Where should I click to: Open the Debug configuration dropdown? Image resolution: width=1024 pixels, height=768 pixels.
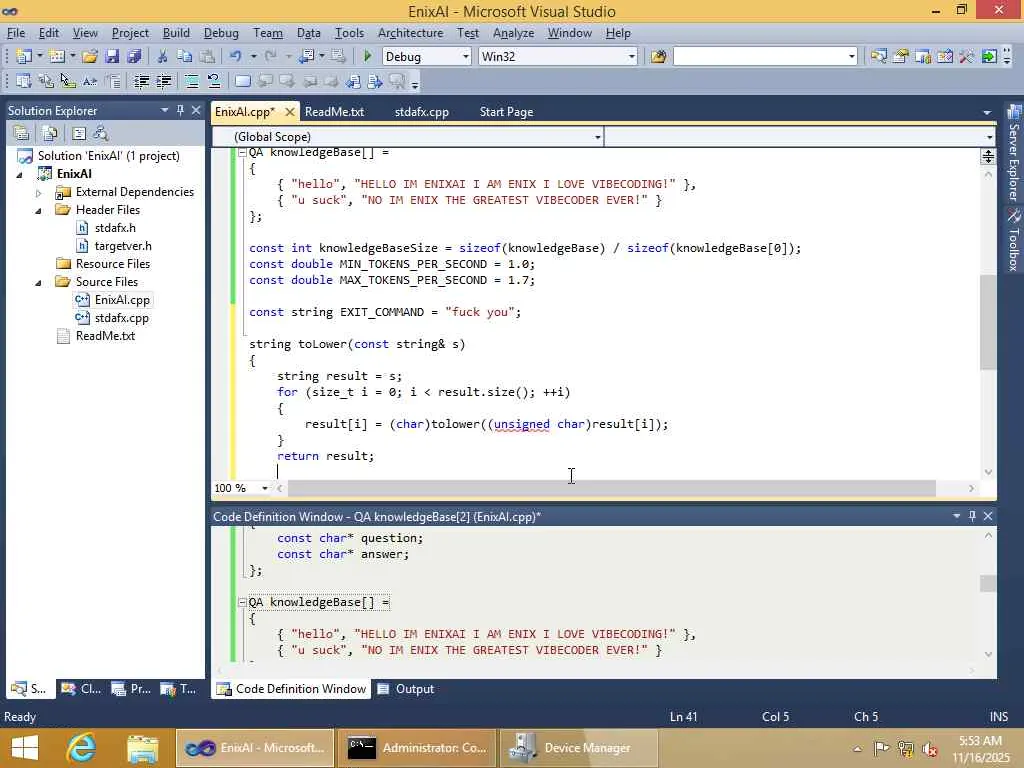pos(466,57)
